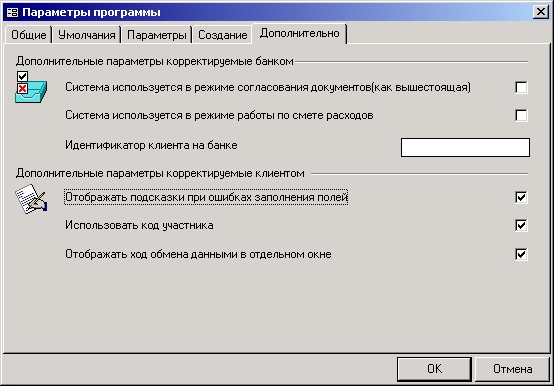Click the document tray icon with checkmark
Image resolution: width=554 pixels, height=386 pixels.
point(31,87)
